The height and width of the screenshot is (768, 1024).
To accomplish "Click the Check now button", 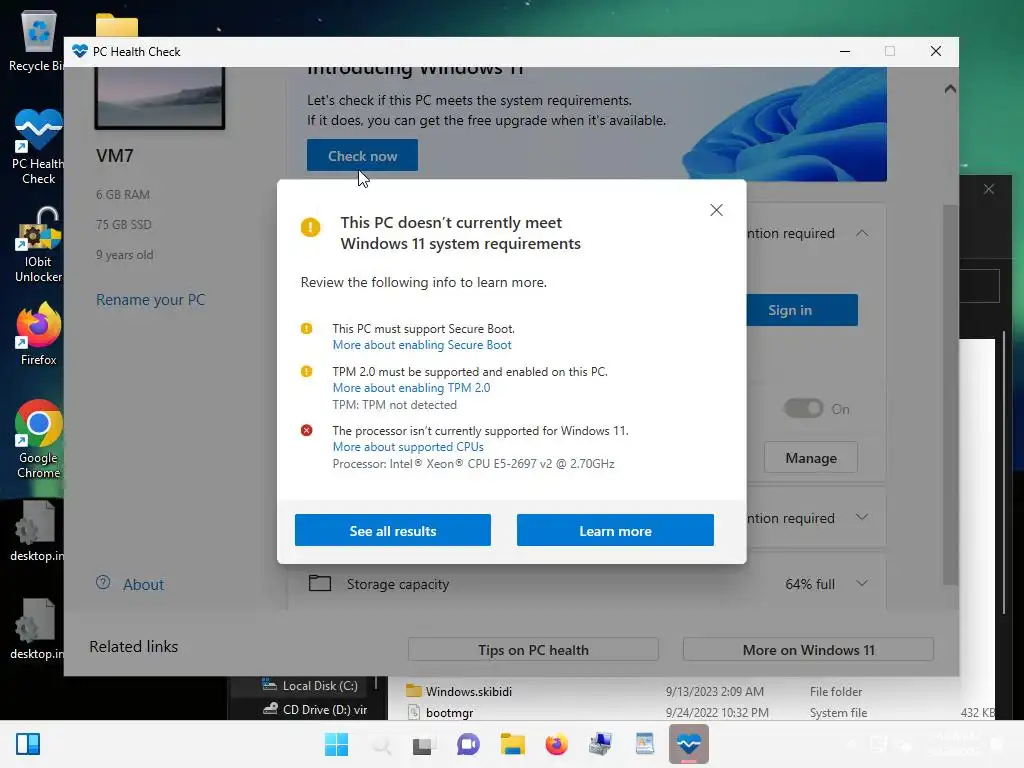I will coord(362,155).
